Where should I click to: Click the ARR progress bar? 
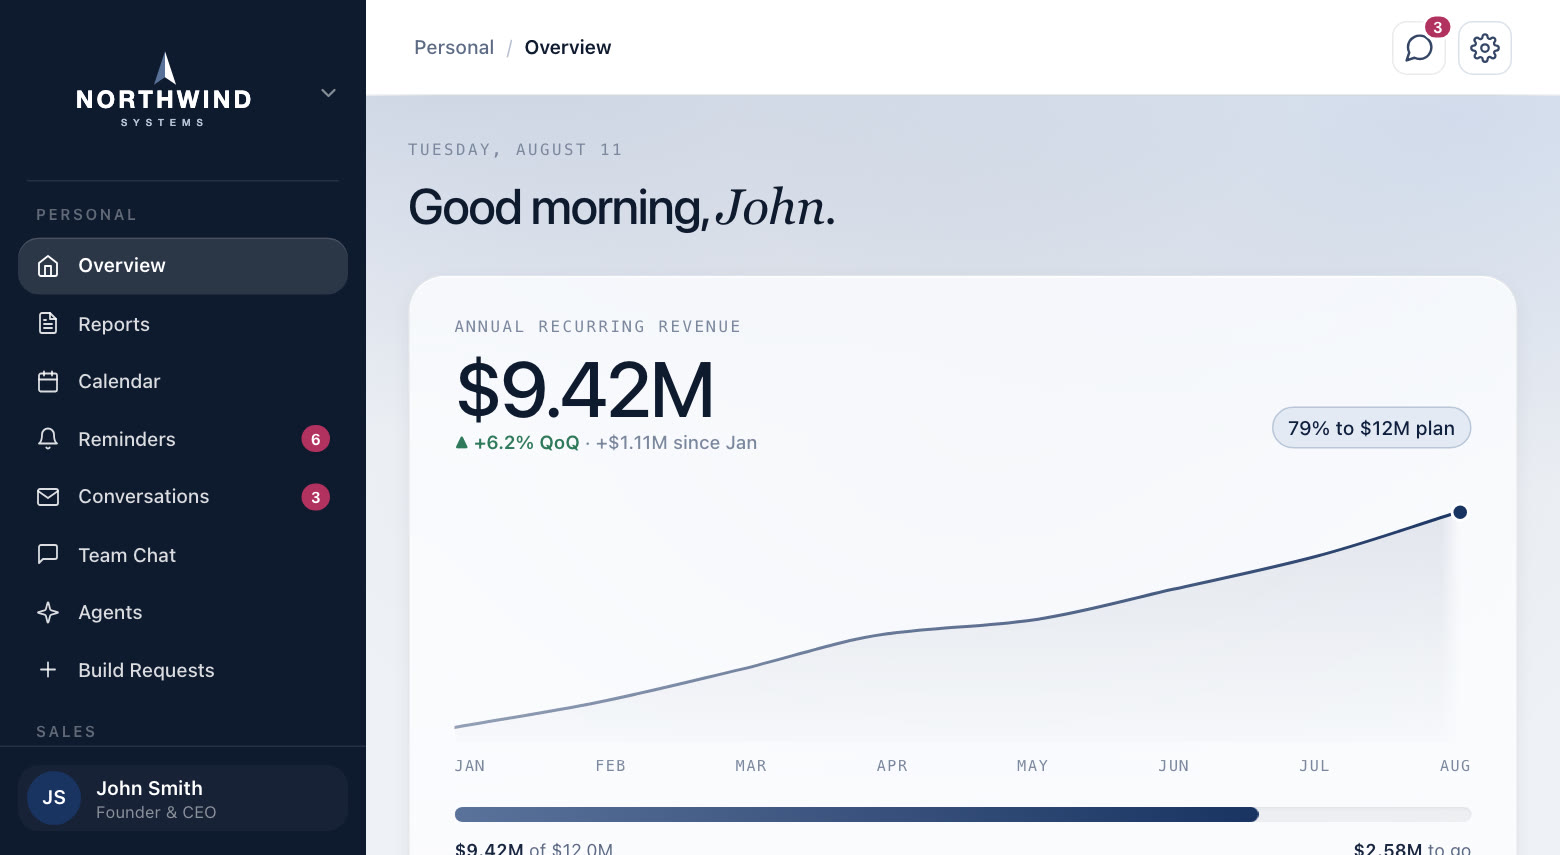pos(963,814)
